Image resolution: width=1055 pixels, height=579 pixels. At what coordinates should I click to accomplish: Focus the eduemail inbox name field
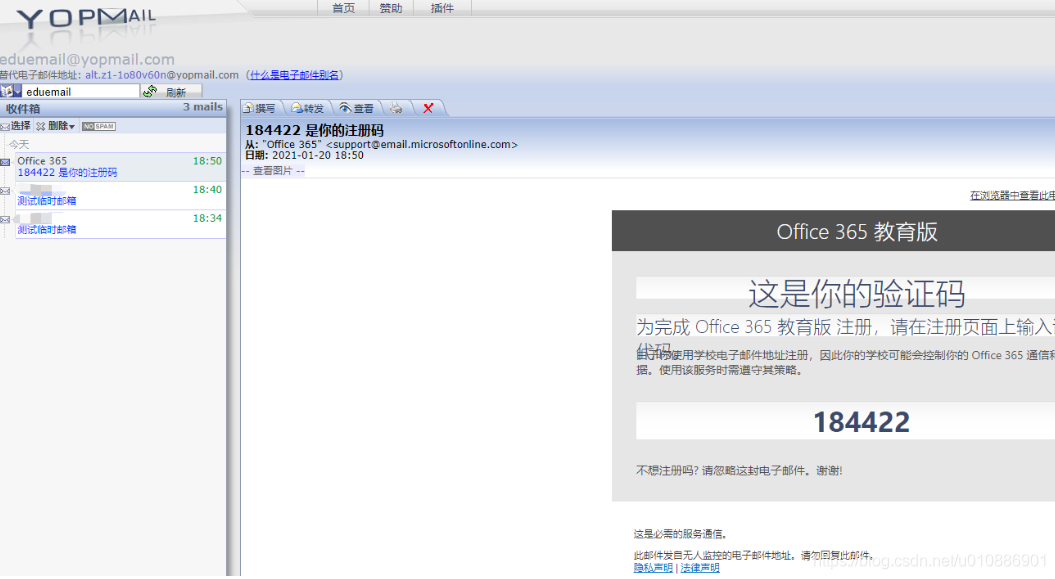pos(81,91)
